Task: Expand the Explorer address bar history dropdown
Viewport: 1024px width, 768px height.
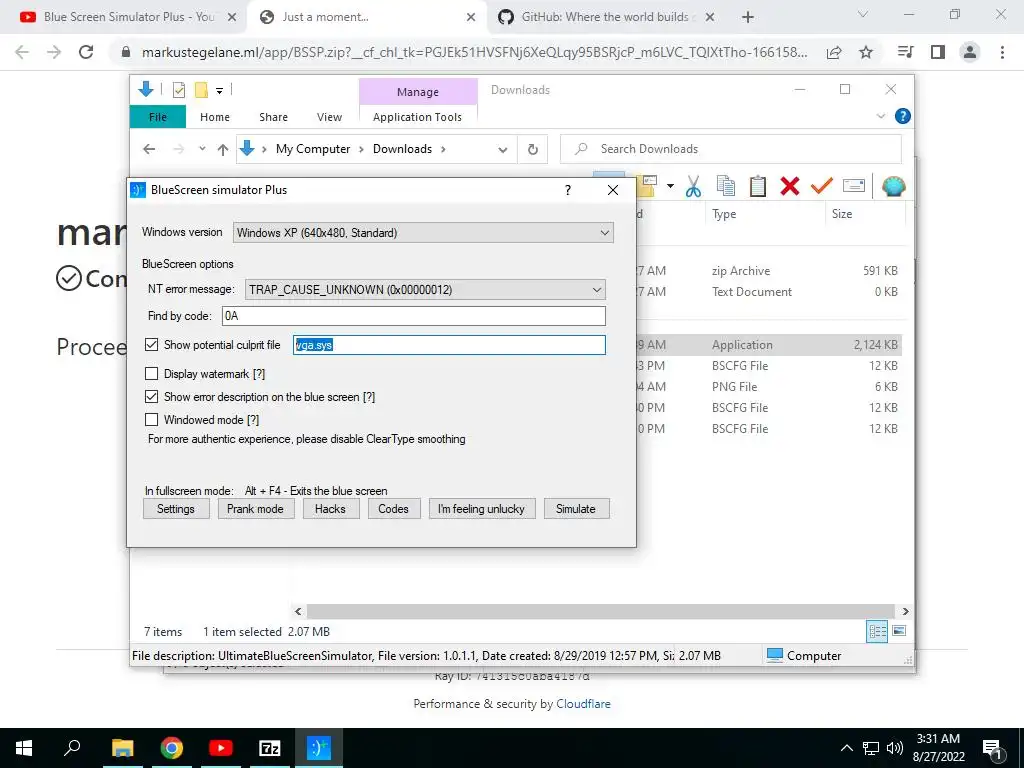Action: [x=502, y=150]
